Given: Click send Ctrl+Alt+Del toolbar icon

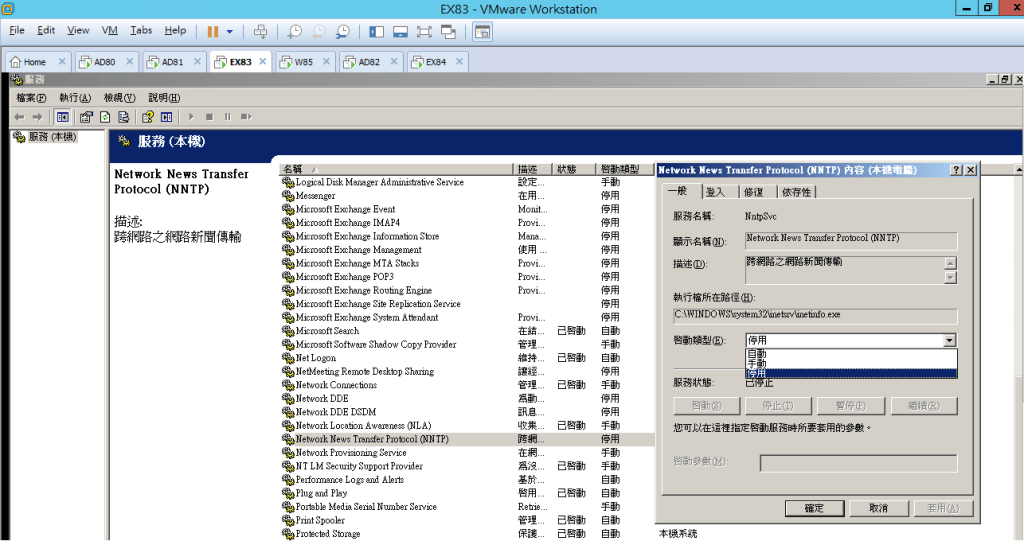Looking at the screenshot, I should pyautogui.click(x=261, y=31).
